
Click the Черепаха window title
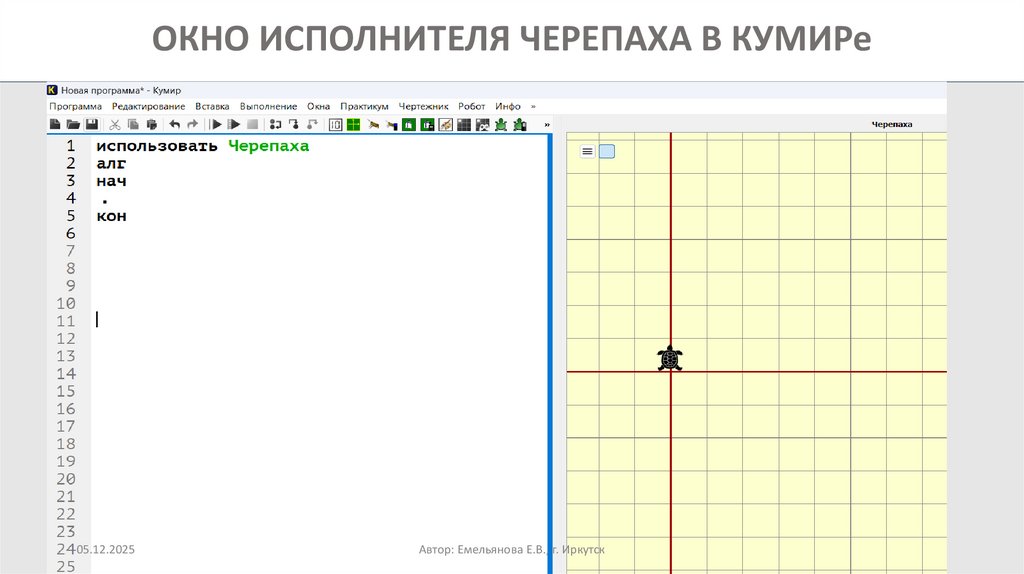(891, 124)
